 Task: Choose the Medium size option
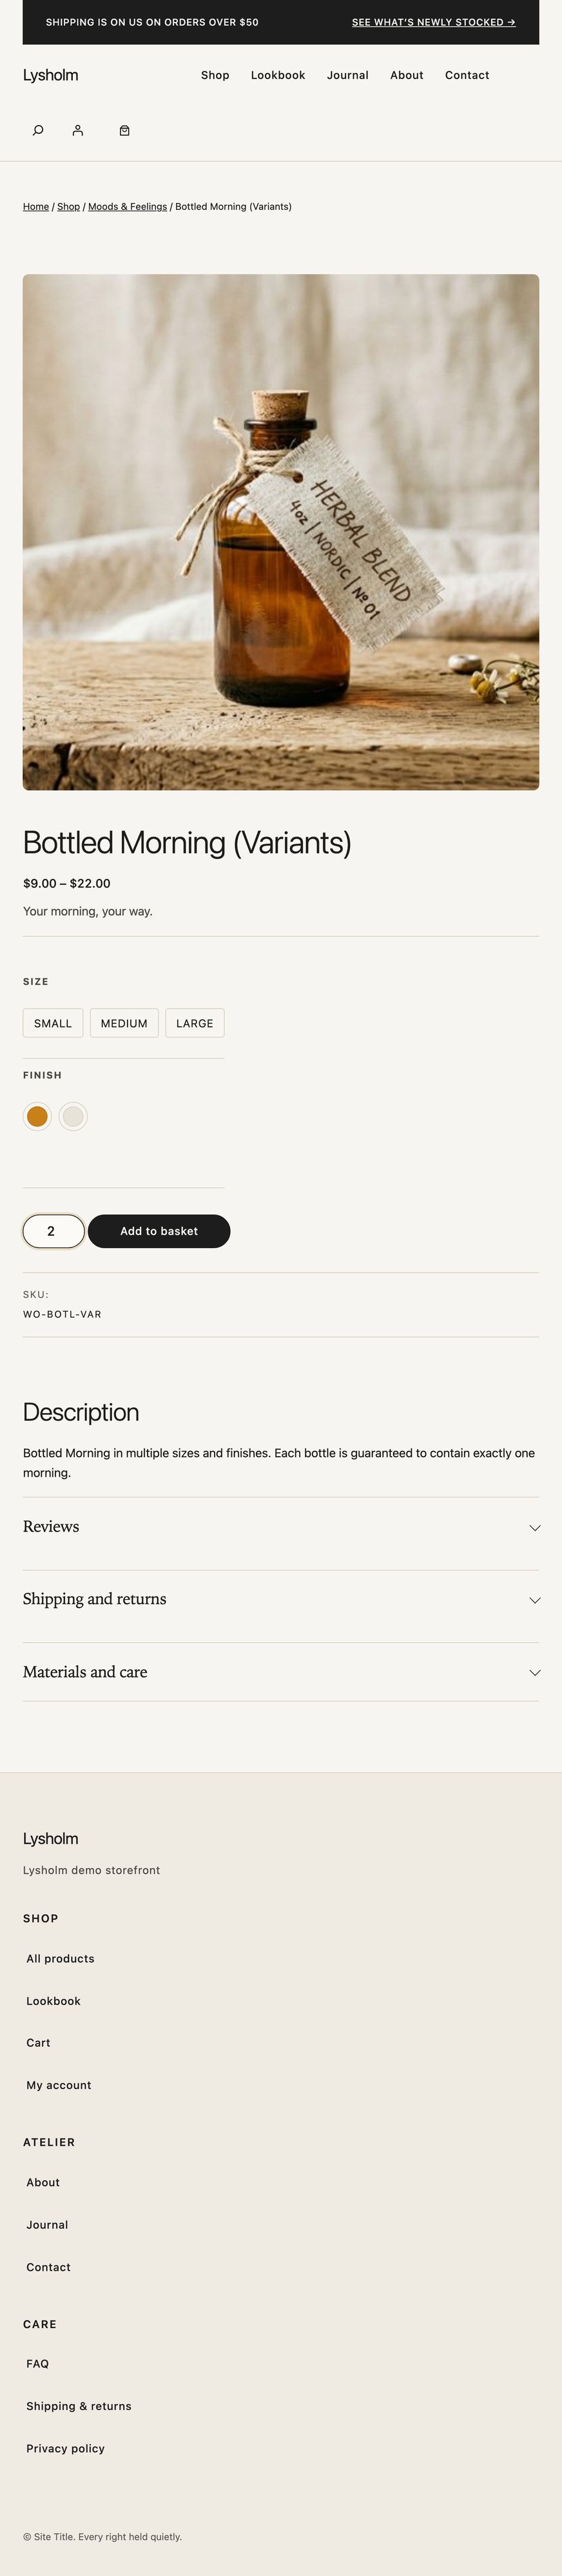124,1023
